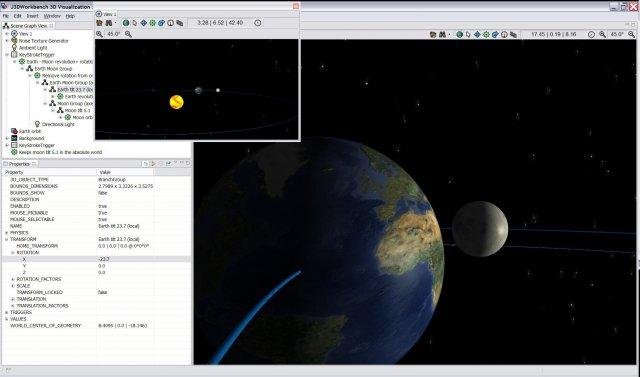This screenshot has width=640, height=377.
Task: Select the blue move-cross tool in floating View 1 toolbar
Action: tap(144, 23)
